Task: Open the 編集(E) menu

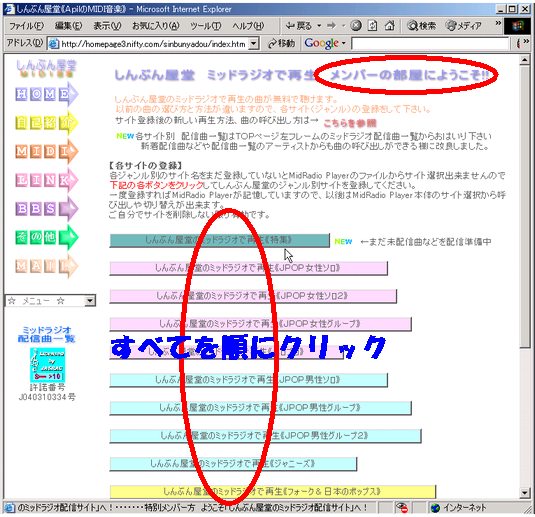Action: [68, 26]
